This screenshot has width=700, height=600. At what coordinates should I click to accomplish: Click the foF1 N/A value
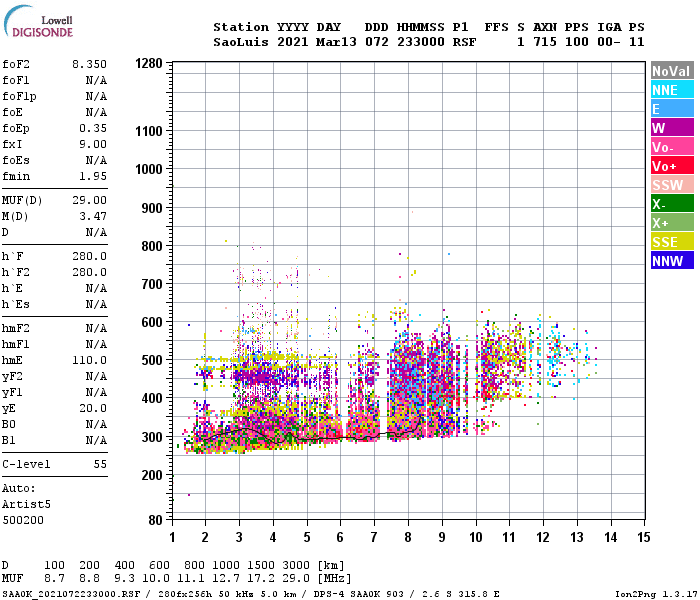pos(96,80)
